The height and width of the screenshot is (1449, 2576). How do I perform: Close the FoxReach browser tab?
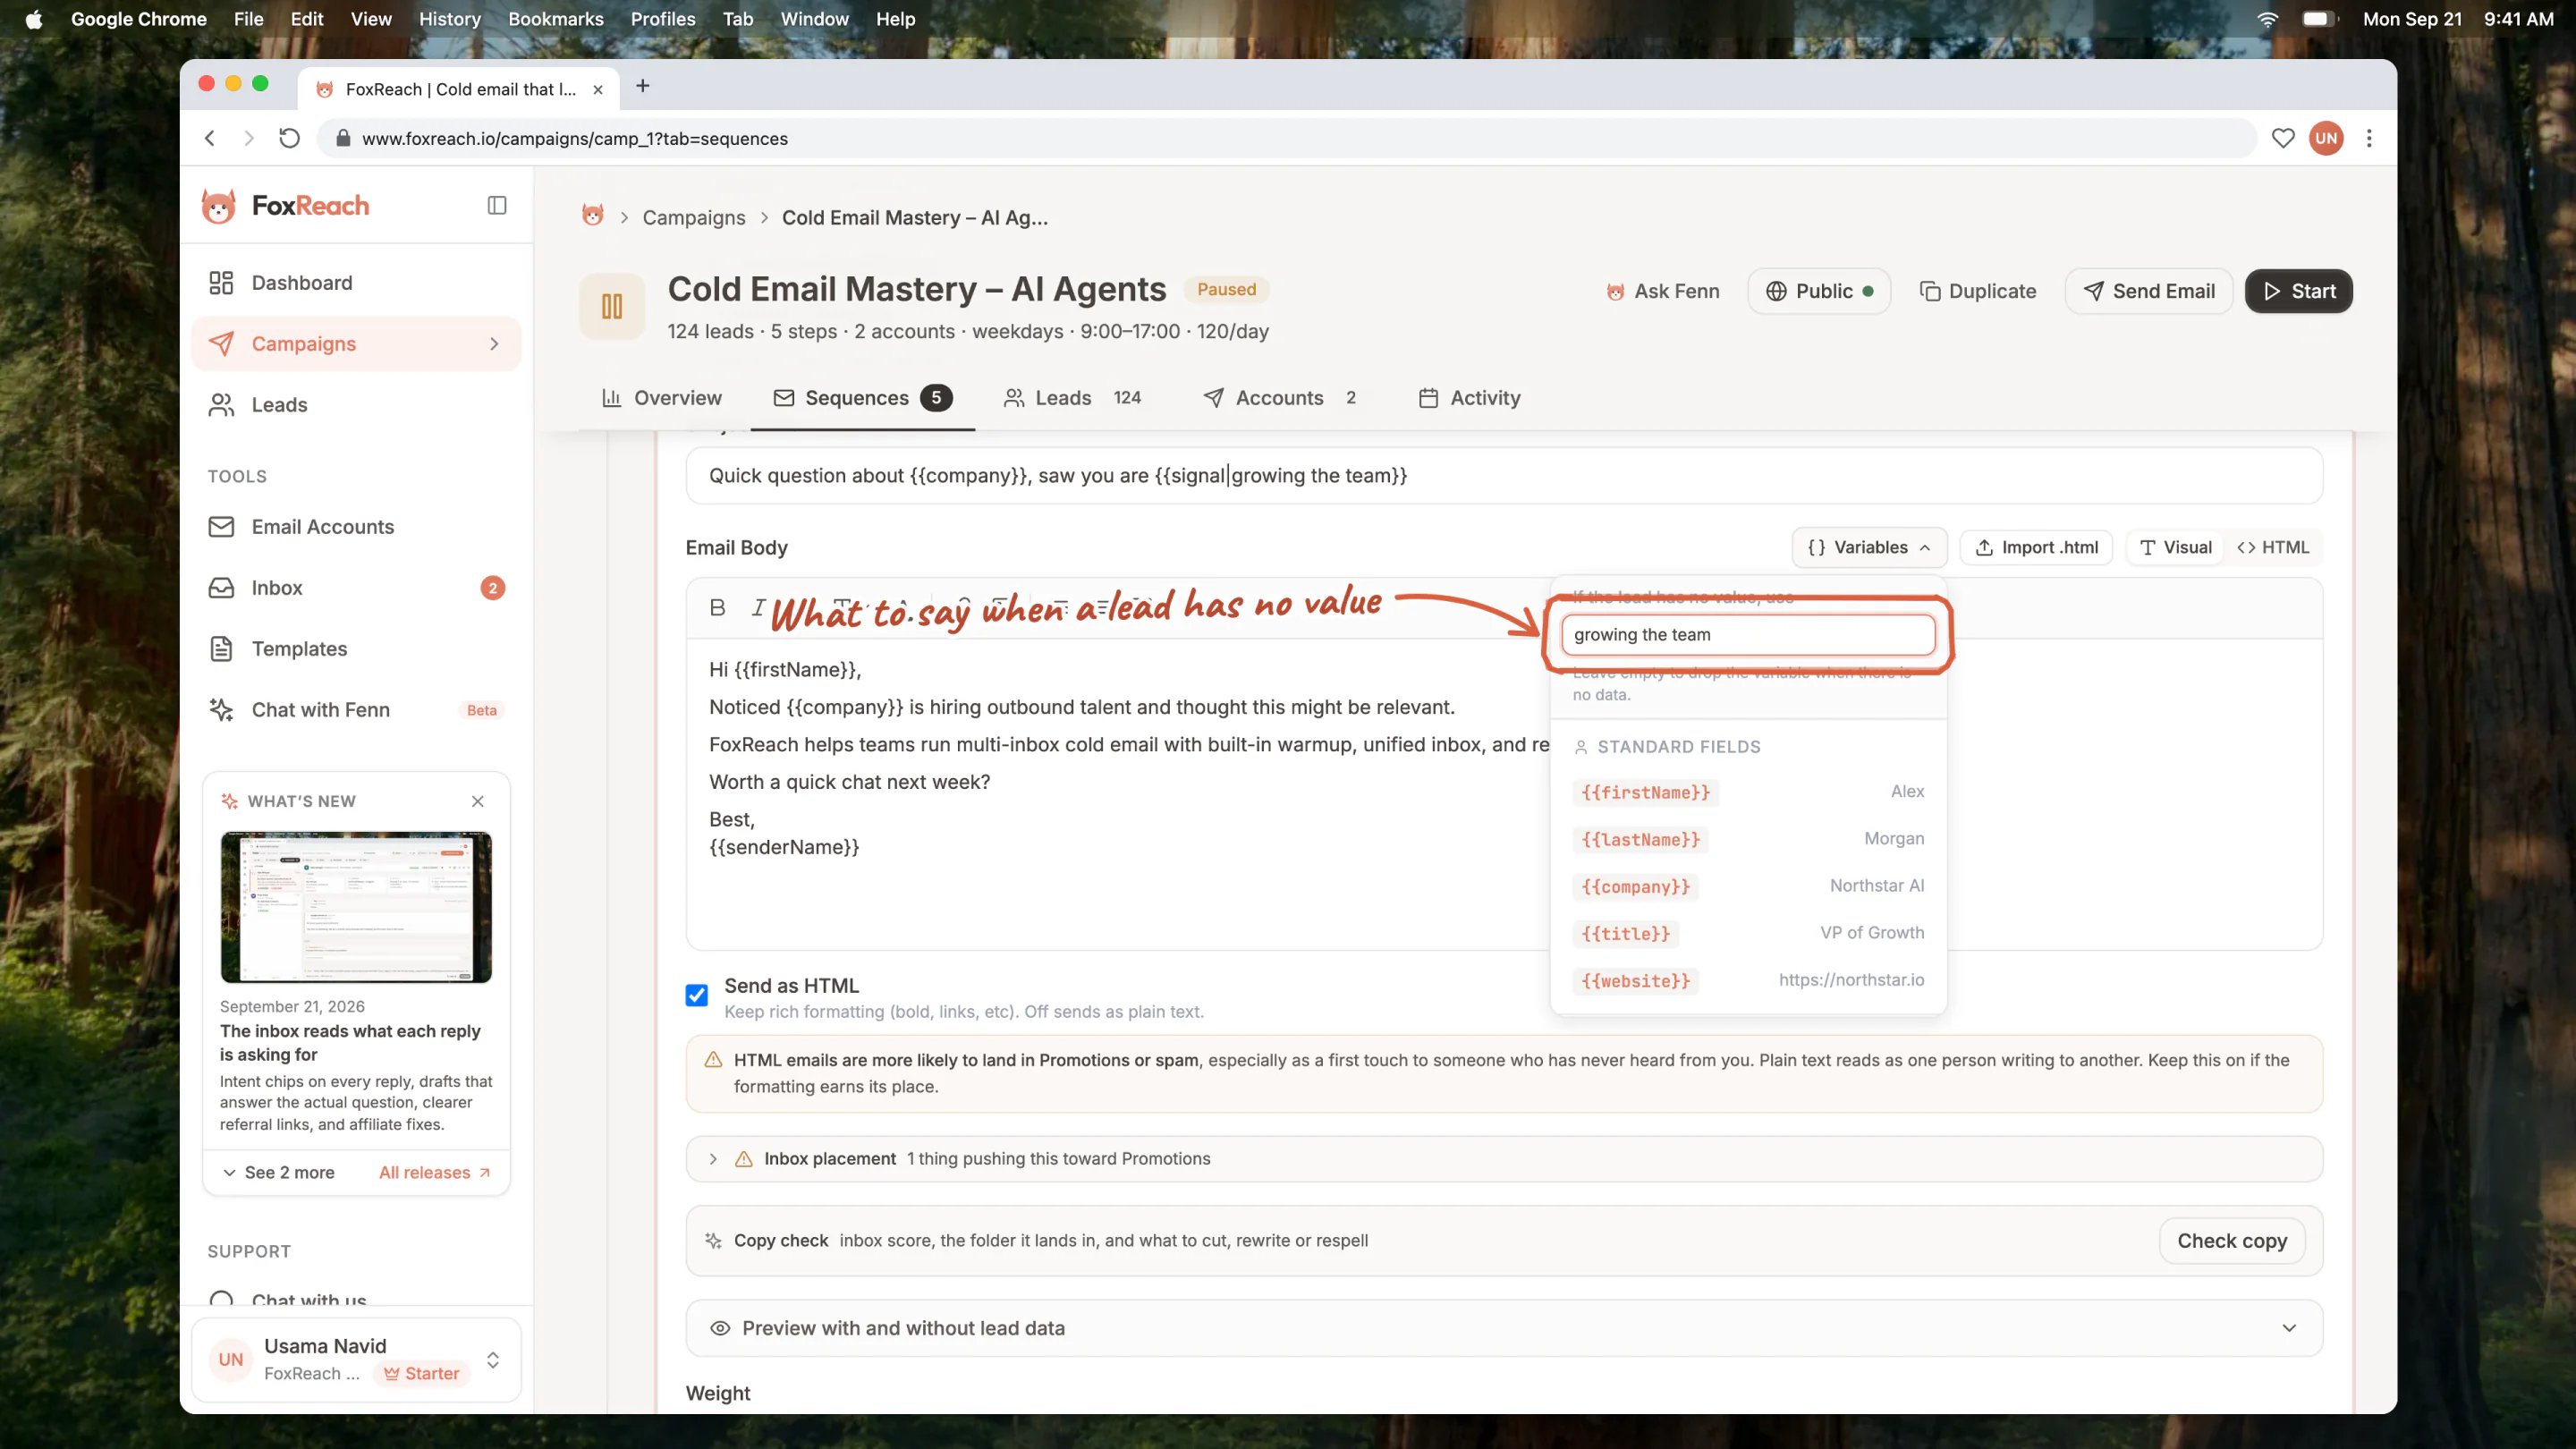pyautogui.click(x=598, y=89)
